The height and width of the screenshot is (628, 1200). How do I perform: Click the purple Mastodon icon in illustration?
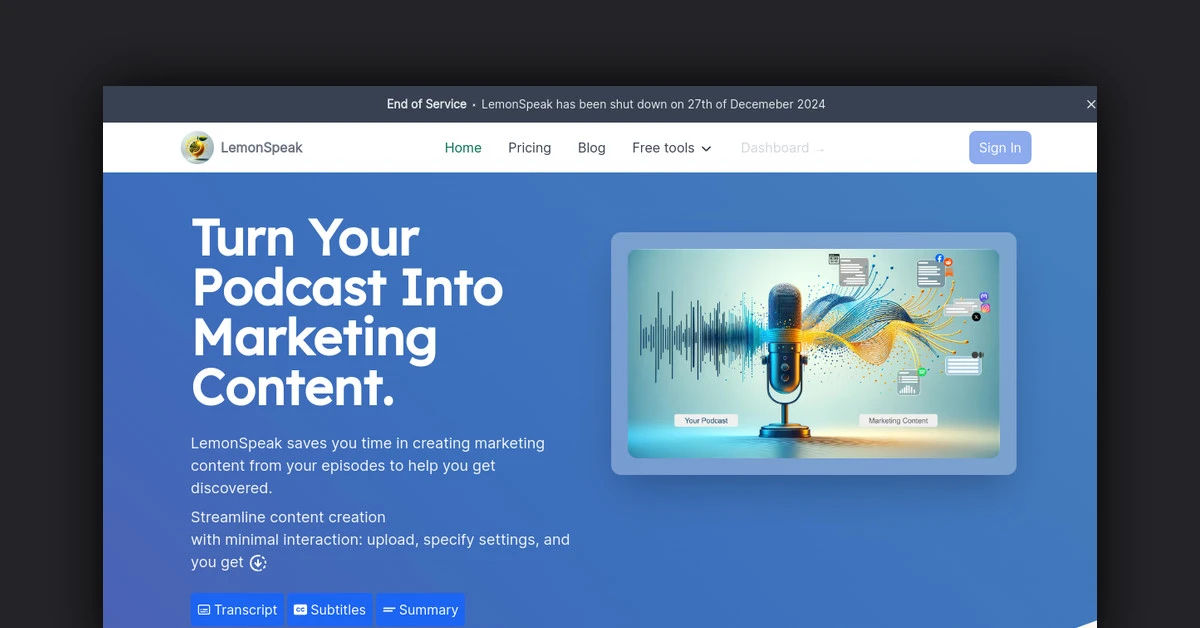point(985,297)
